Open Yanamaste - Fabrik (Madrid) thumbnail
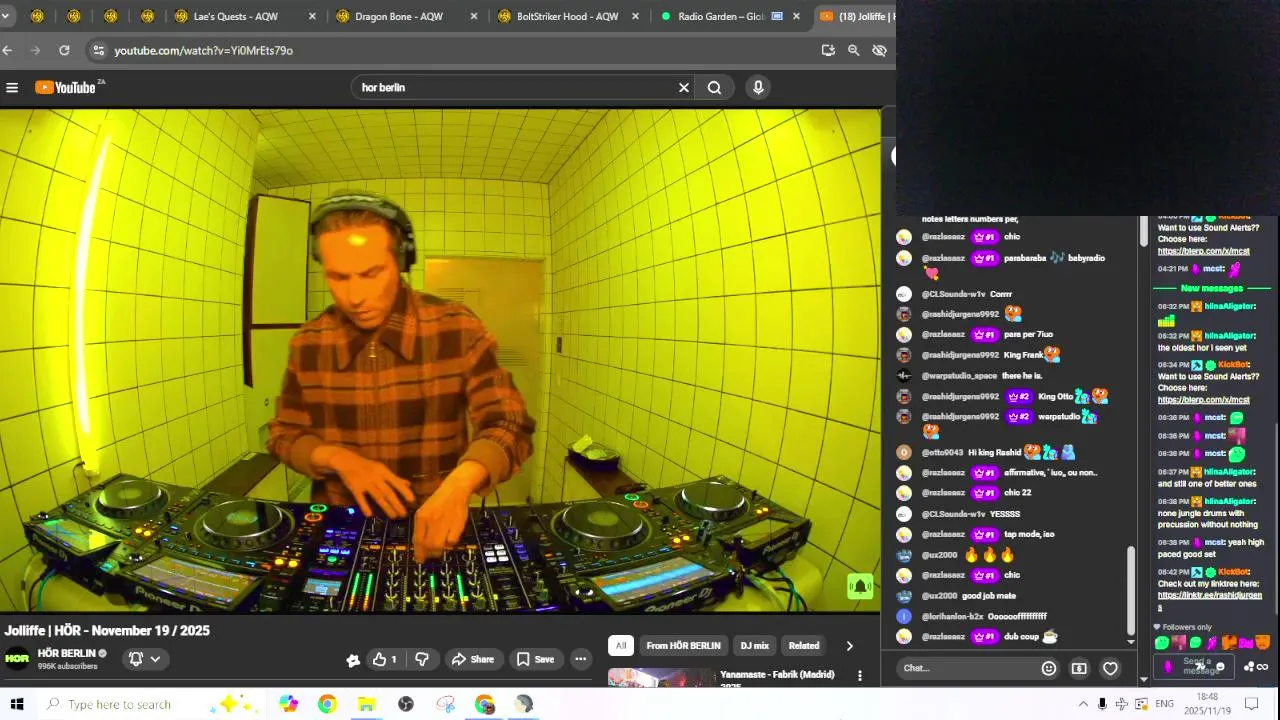 (x=660, y=678)
